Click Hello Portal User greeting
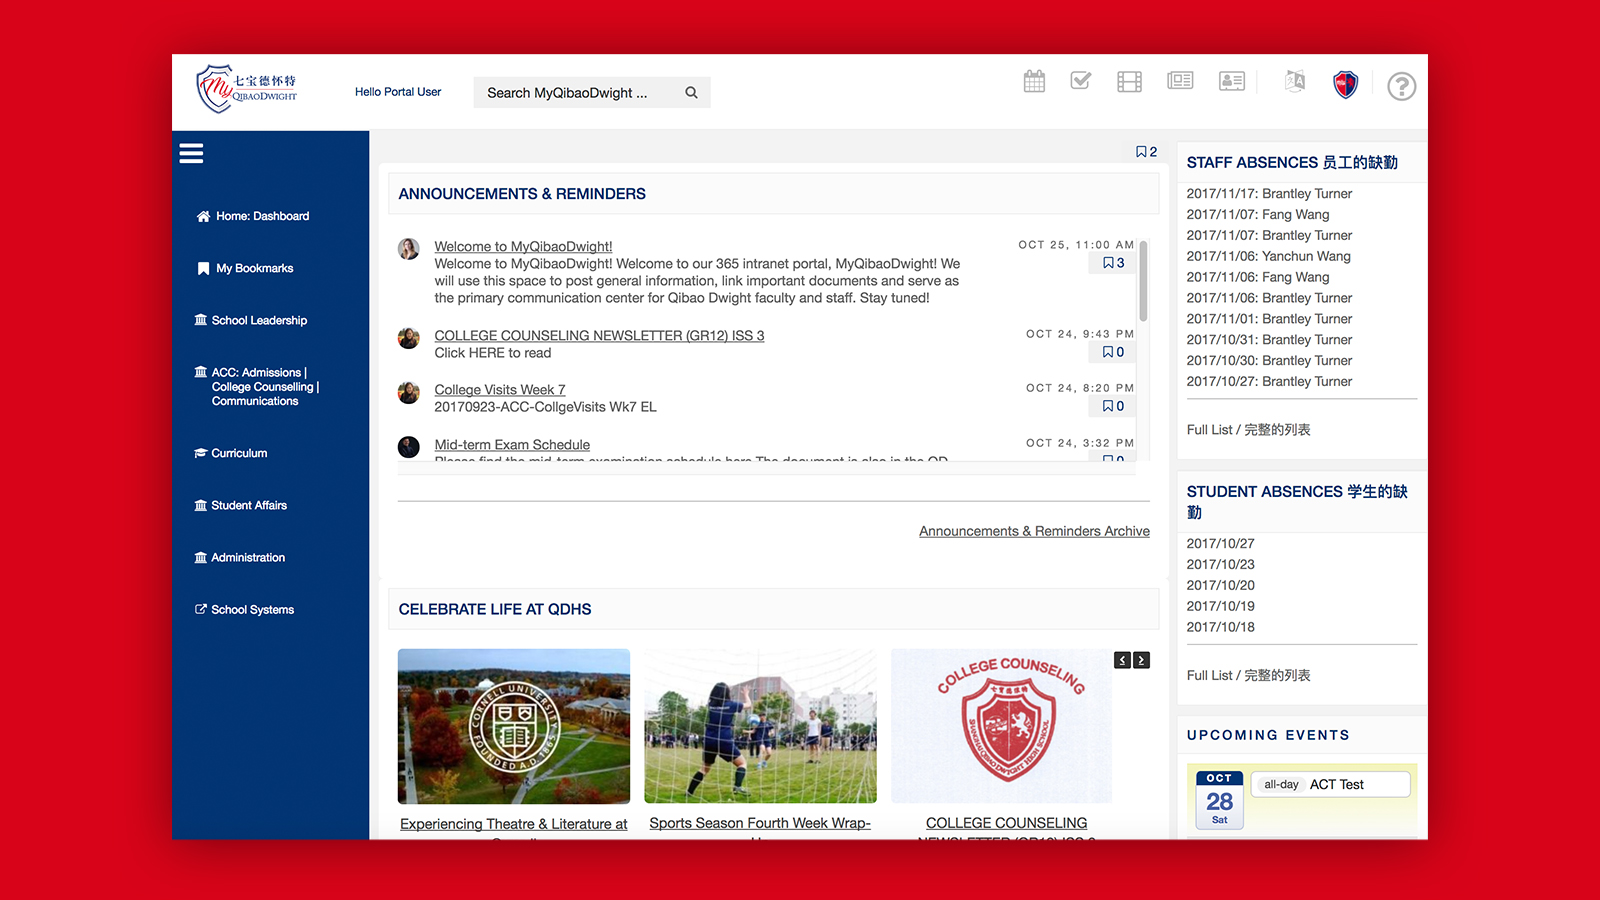Viewport: 1600px width, 900px height. 398,92
